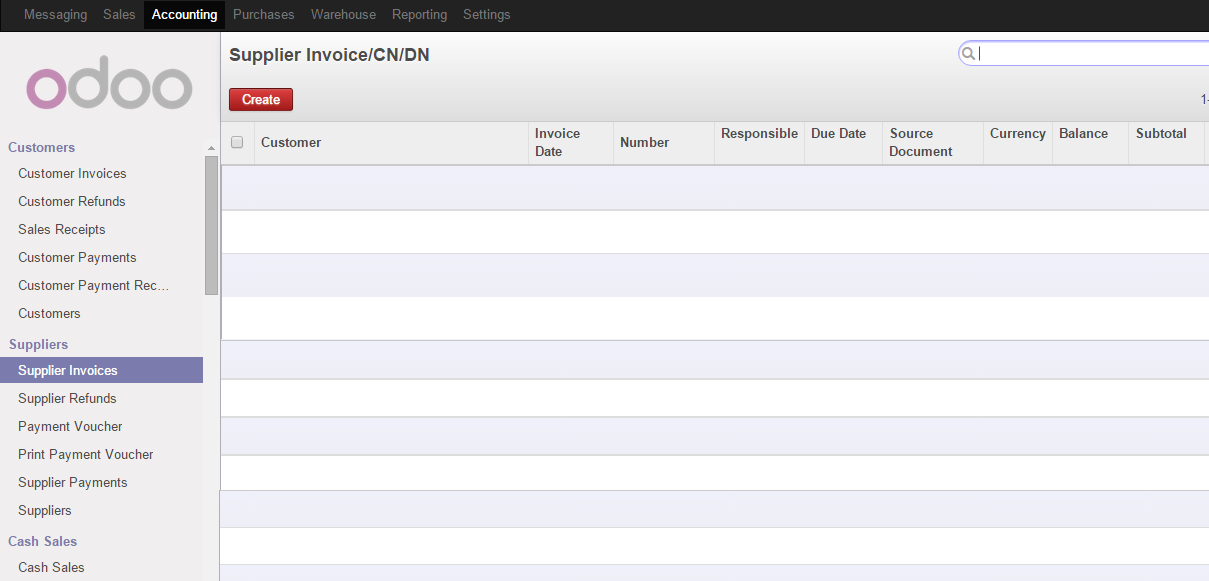Switch to the Purchases menu

(263, 14)
